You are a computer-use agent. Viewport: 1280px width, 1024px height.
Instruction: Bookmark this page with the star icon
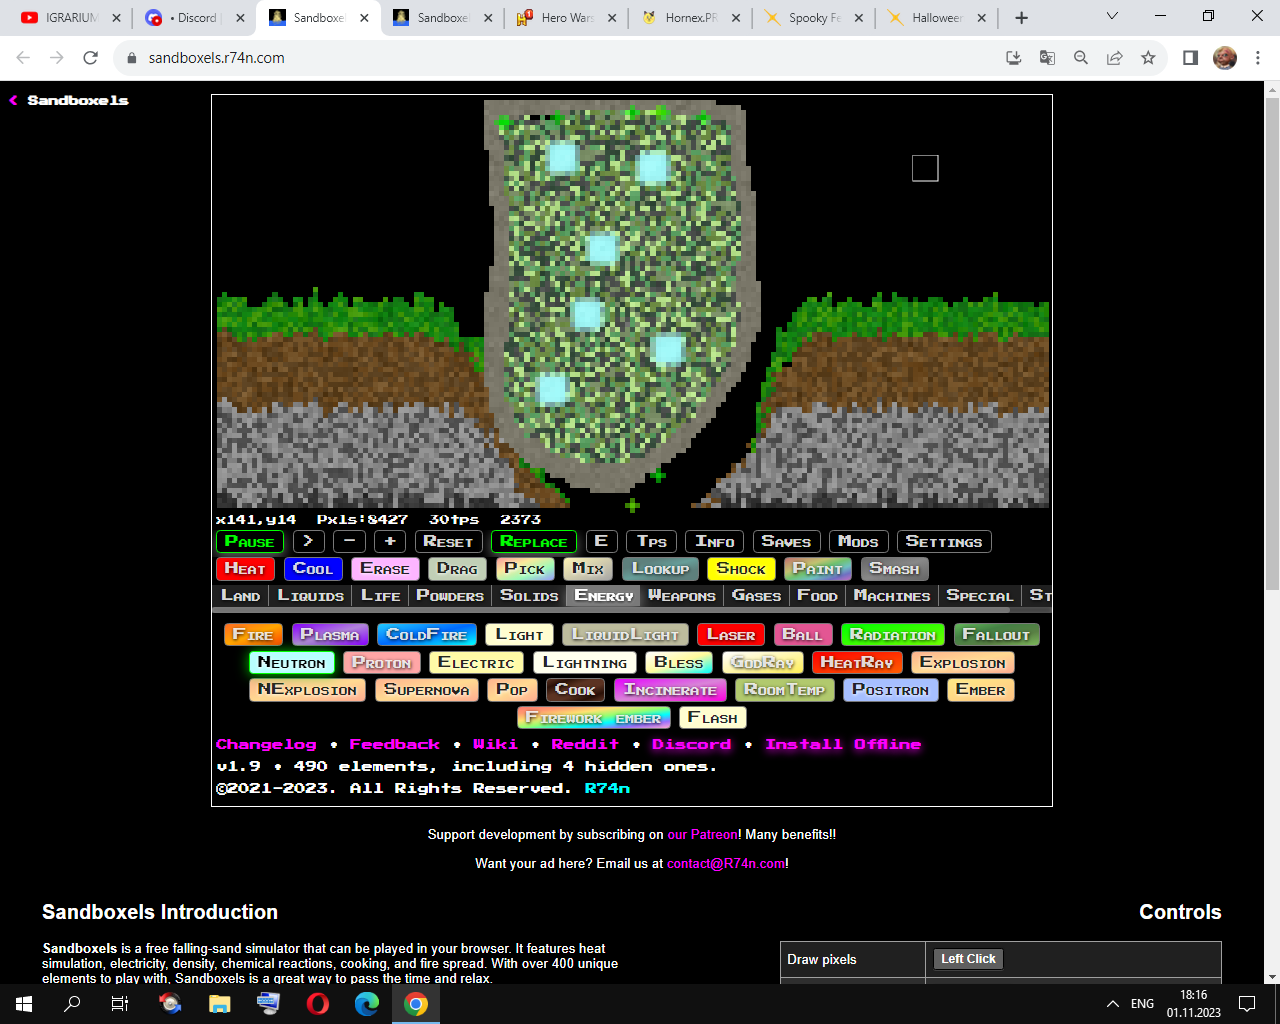(x=1148, y=58)
